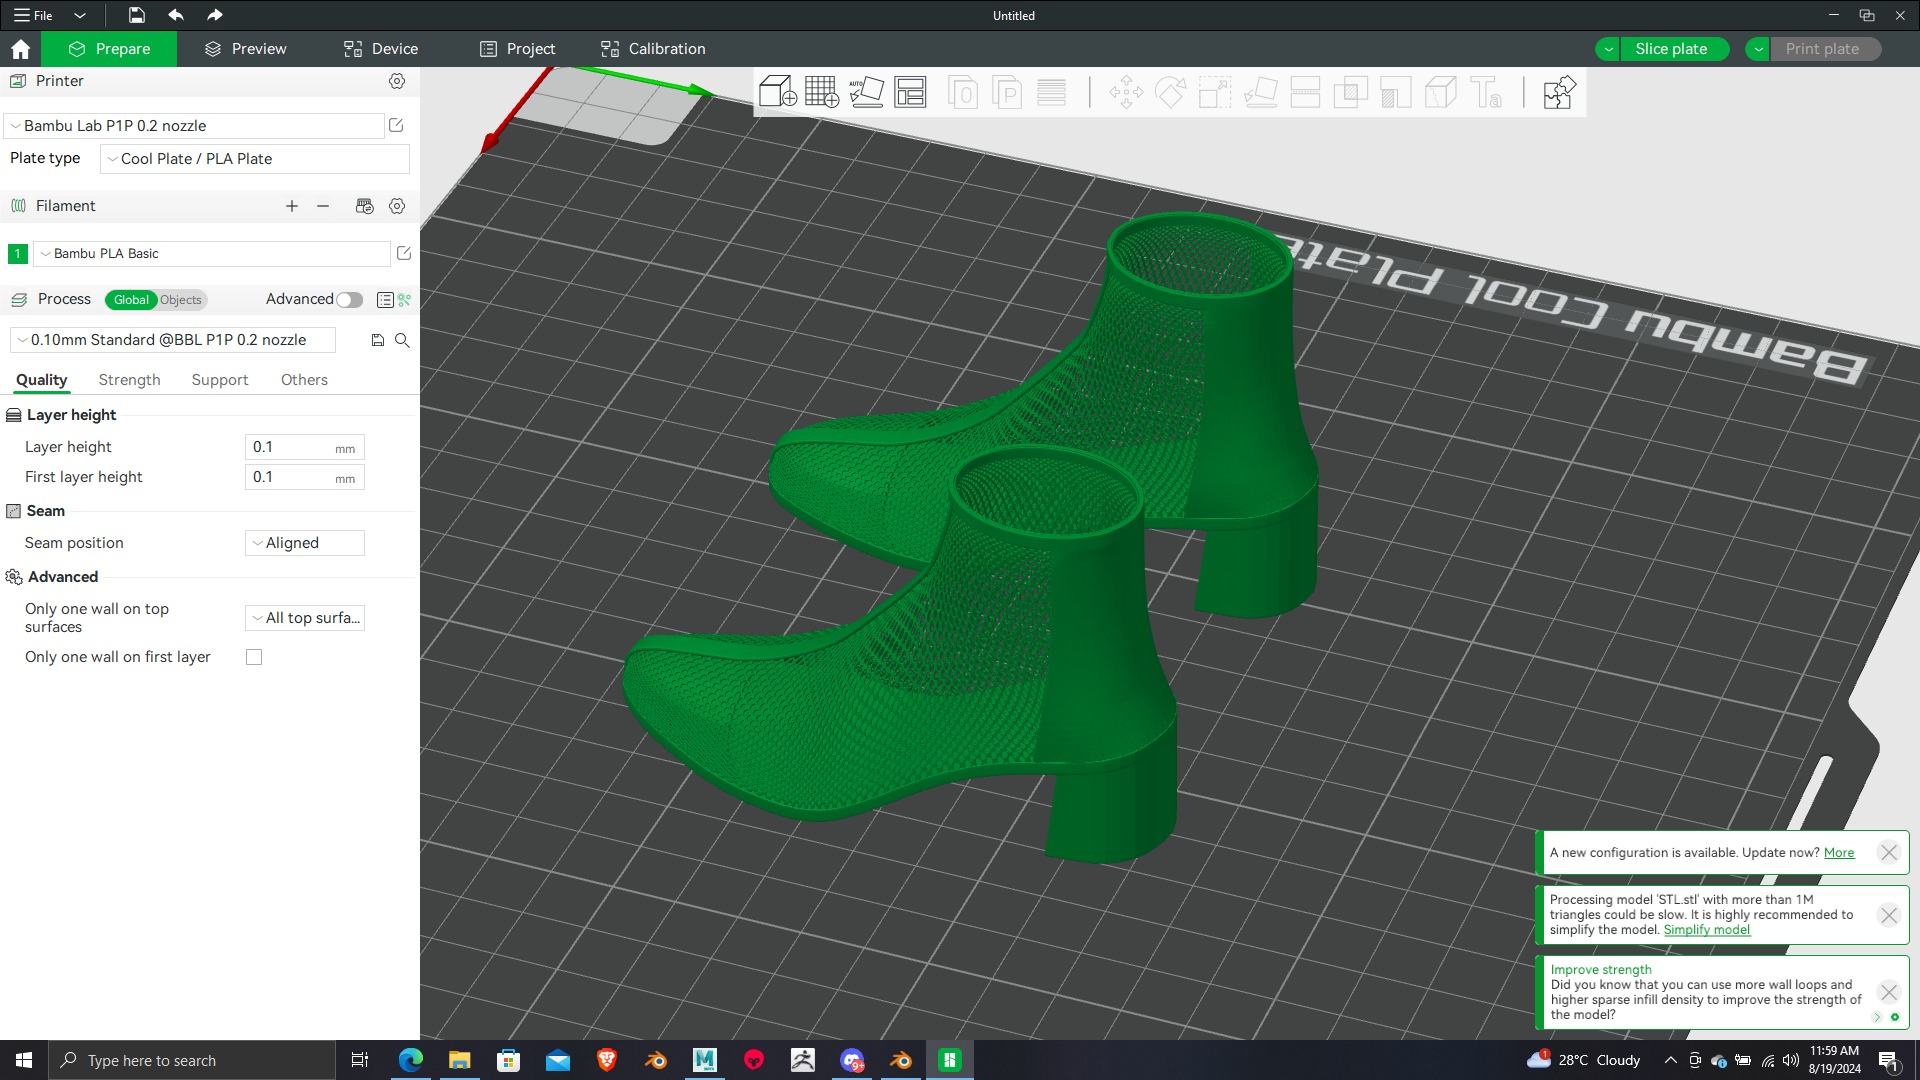The height and width of the screenshot is (1080, 1920).
Task: Save the process preset with disk icon
Action: [378, 340]
